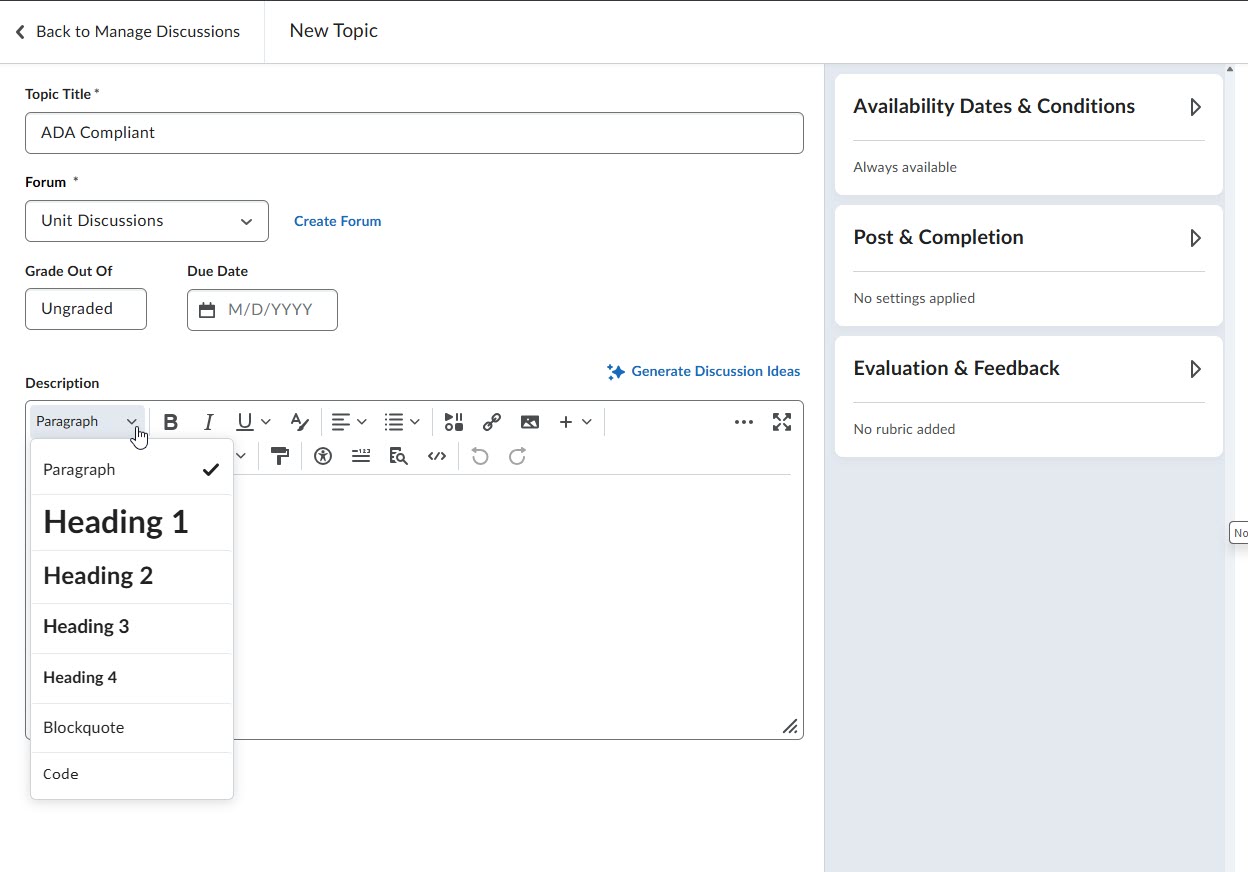Show more editor actions with the ellipsis
Viewport: 1248px width, 872px height.
[x=744, y=421]
